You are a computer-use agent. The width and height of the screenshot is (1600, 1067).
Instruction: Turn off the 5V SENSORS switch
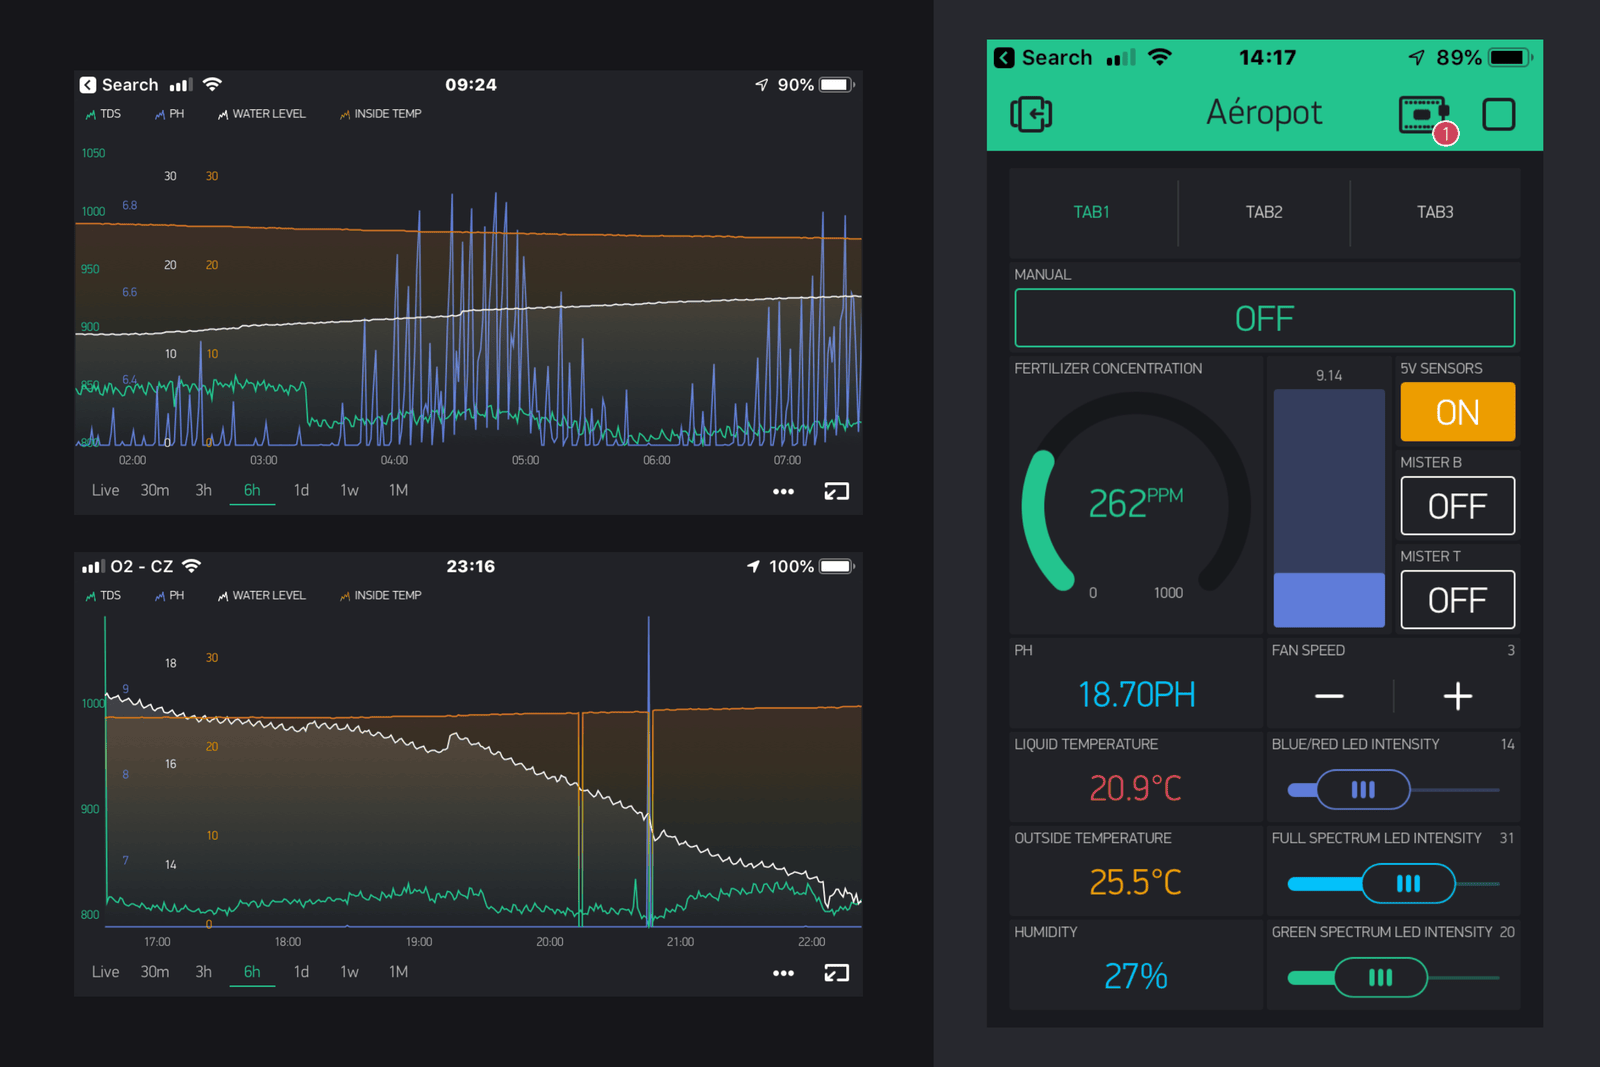coord(1457,411)
